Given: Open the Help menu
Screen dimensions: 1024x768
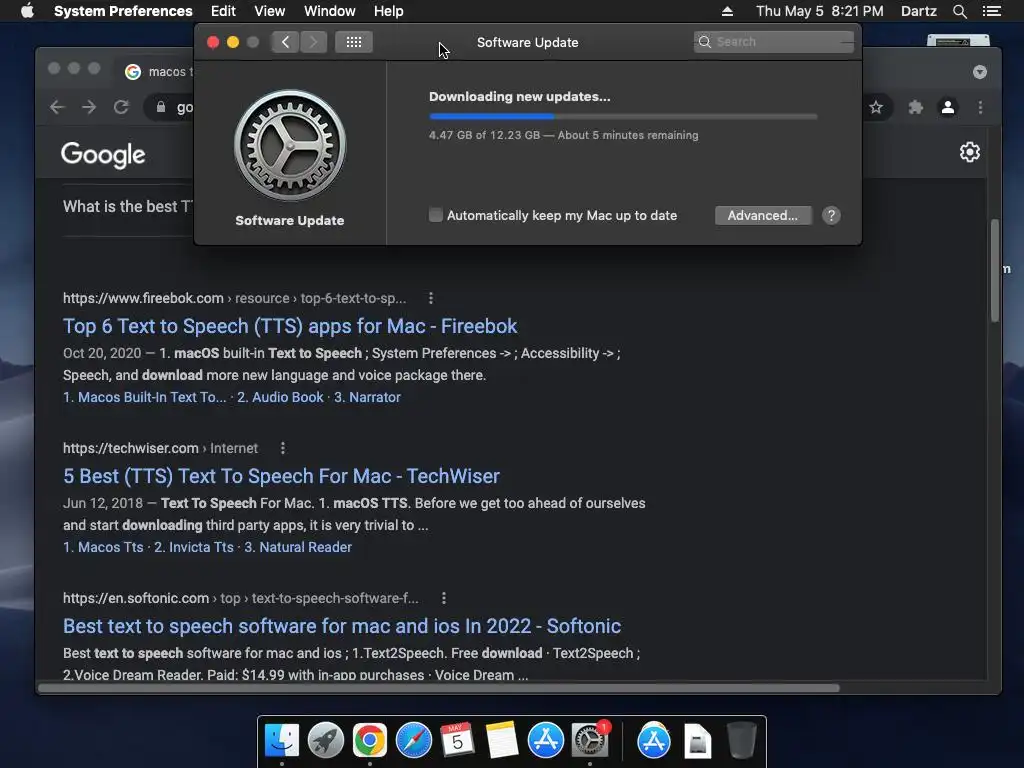Looking at the screenshot, I should point(389,11).
